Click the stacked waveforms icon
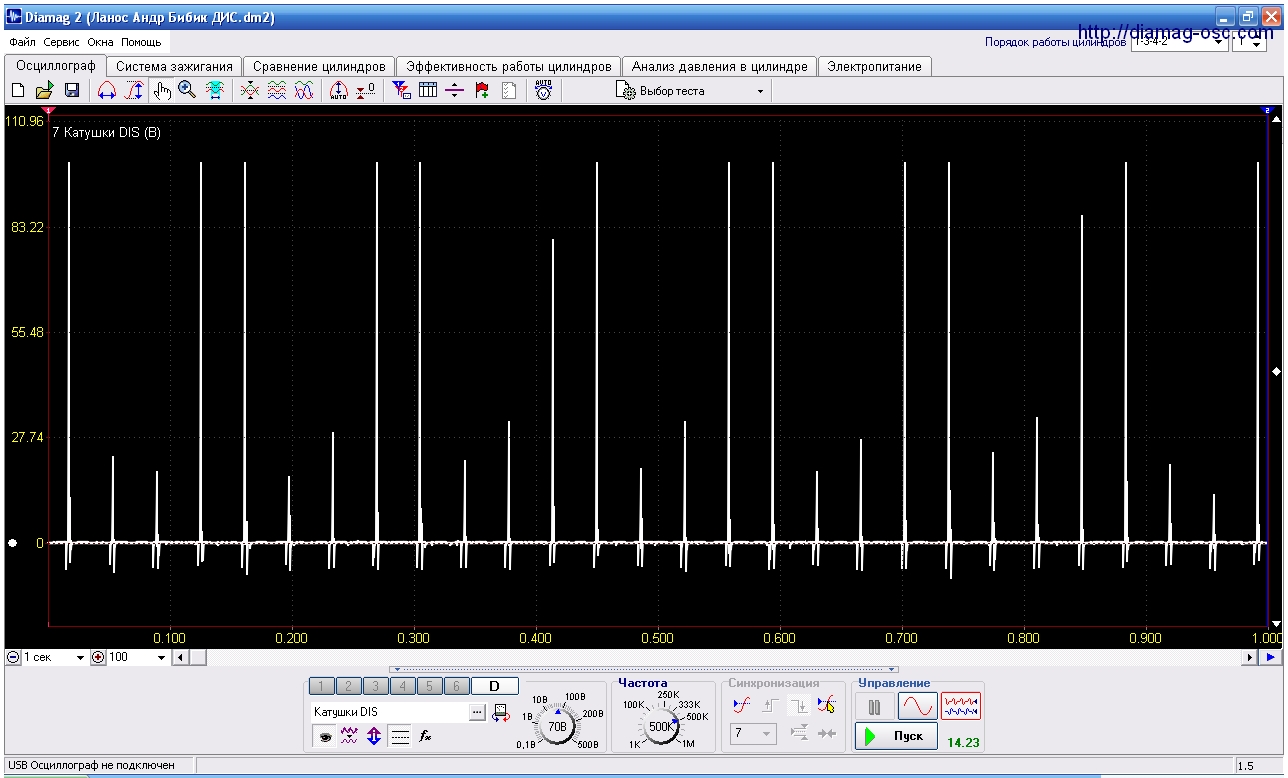Image resolution: width=1288 pixels, height=778 pixels. click(277, 91)
